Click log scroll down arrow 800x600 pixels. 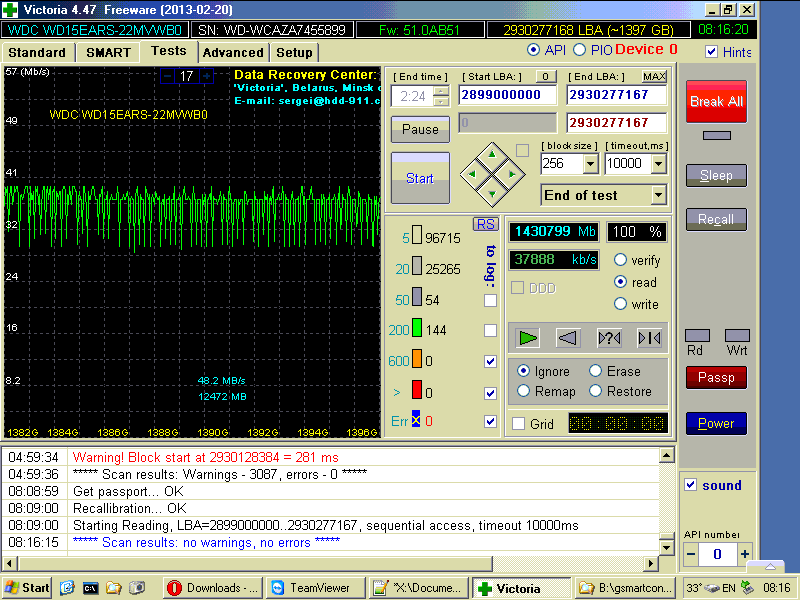[666, 548]
